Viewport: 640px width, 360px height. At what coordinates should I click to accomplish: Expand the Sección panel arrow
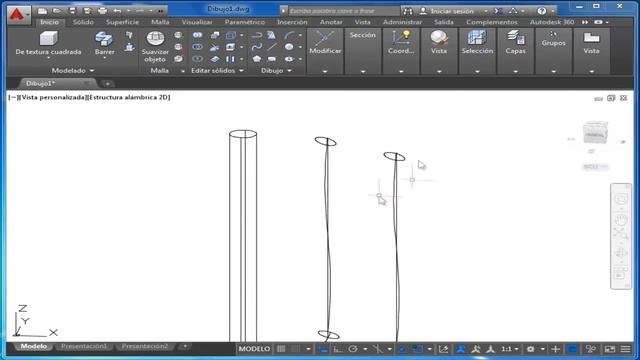pos(363,71)
